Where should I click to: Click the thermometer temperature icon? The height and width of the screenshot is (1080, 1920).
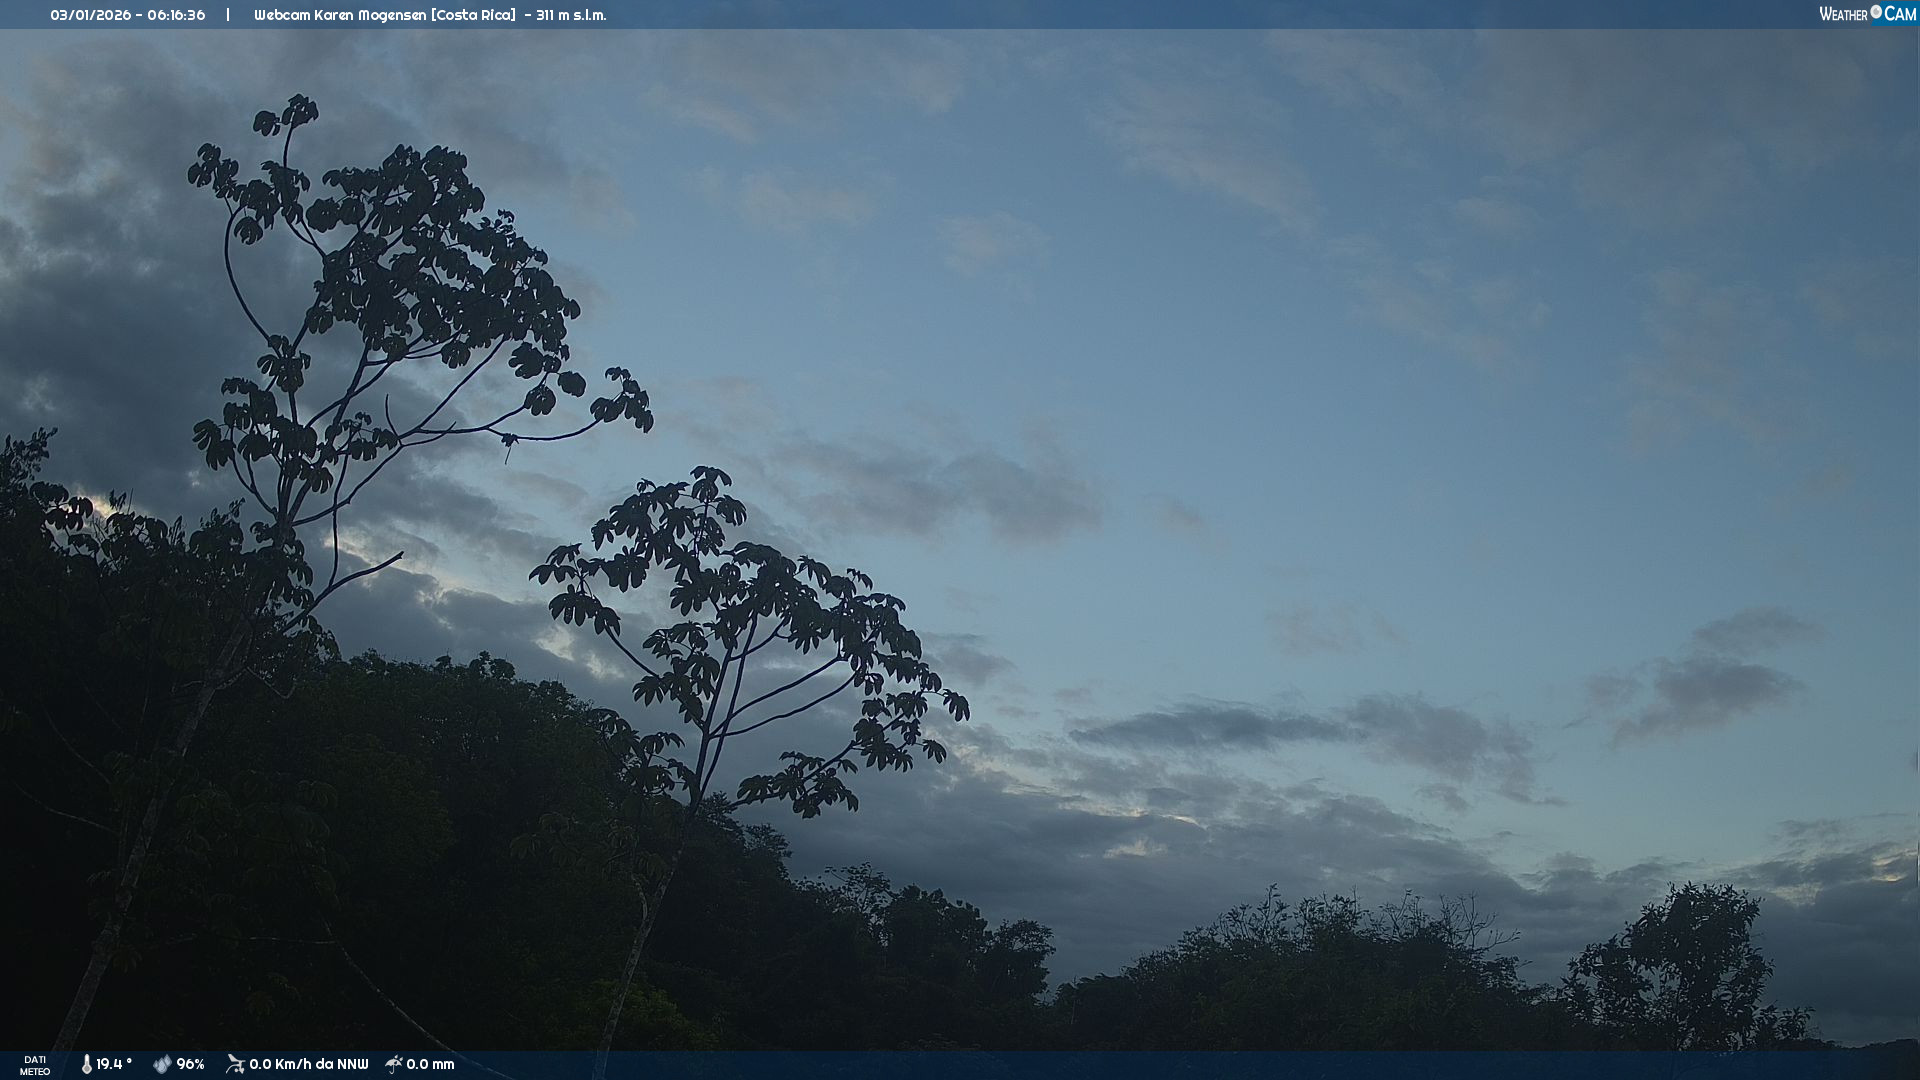(87, 1064)
